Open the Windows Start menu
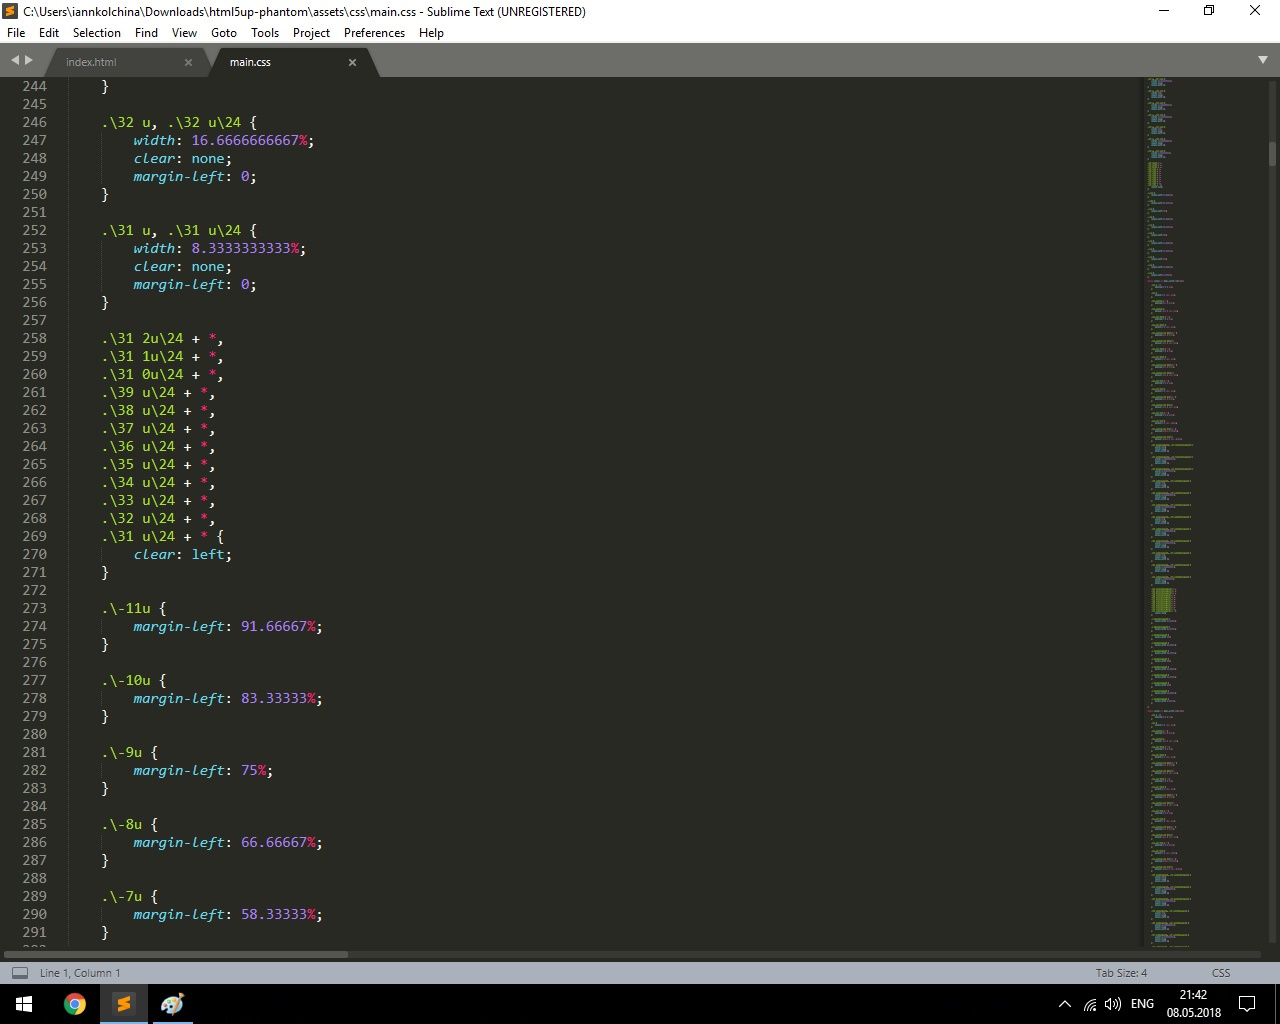Screen dimensions: 1280x1024 pyautogui.click(x=24, y=1004)
